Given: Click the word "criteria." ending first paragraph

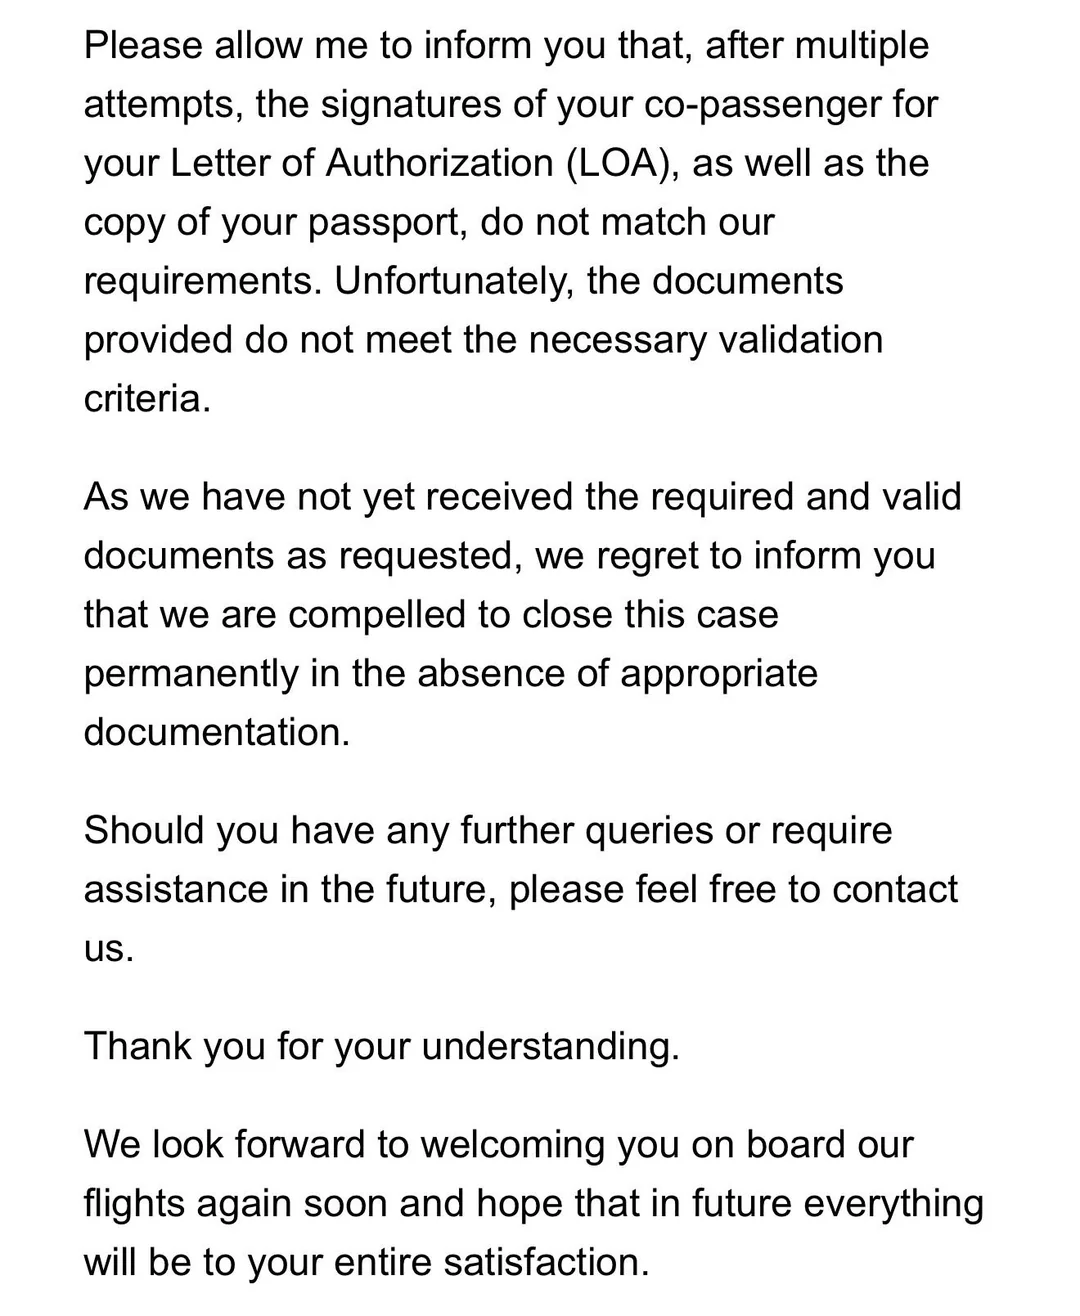Looking at the screenshot, I should 147,399.
